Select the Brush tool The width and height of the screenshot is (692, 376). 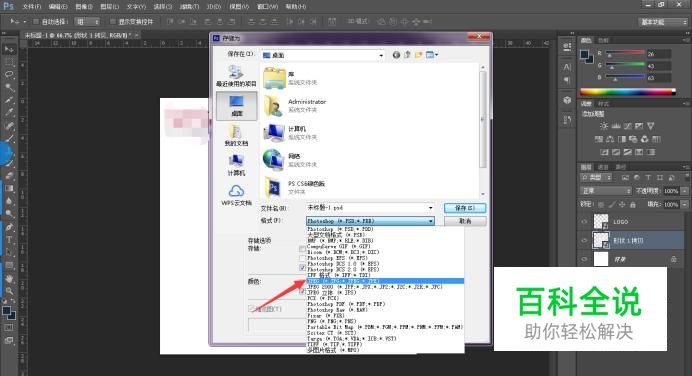9,139
